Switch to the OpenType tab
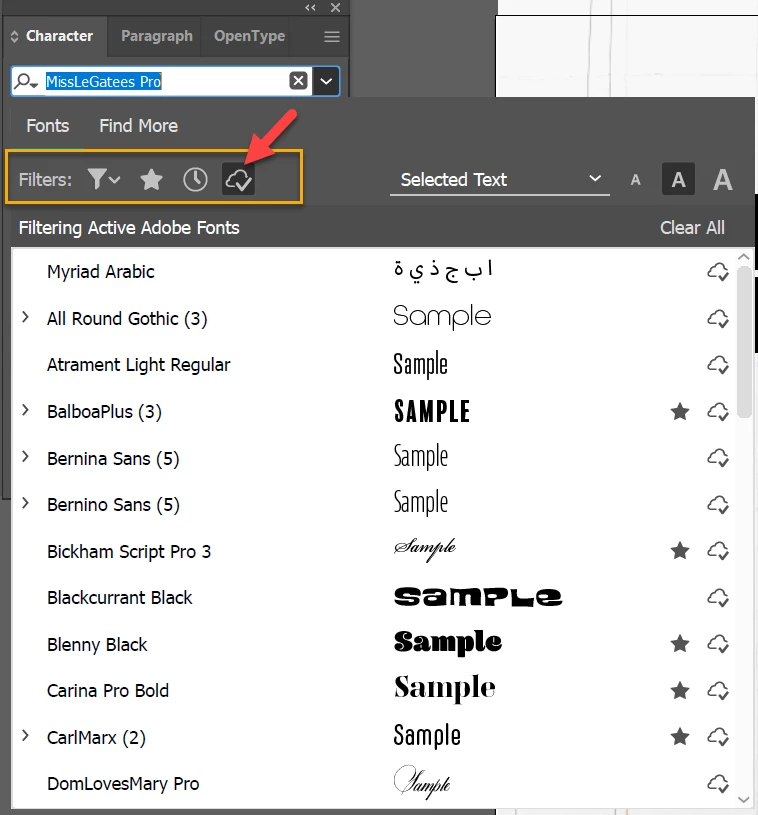 [x=250, y=36]
